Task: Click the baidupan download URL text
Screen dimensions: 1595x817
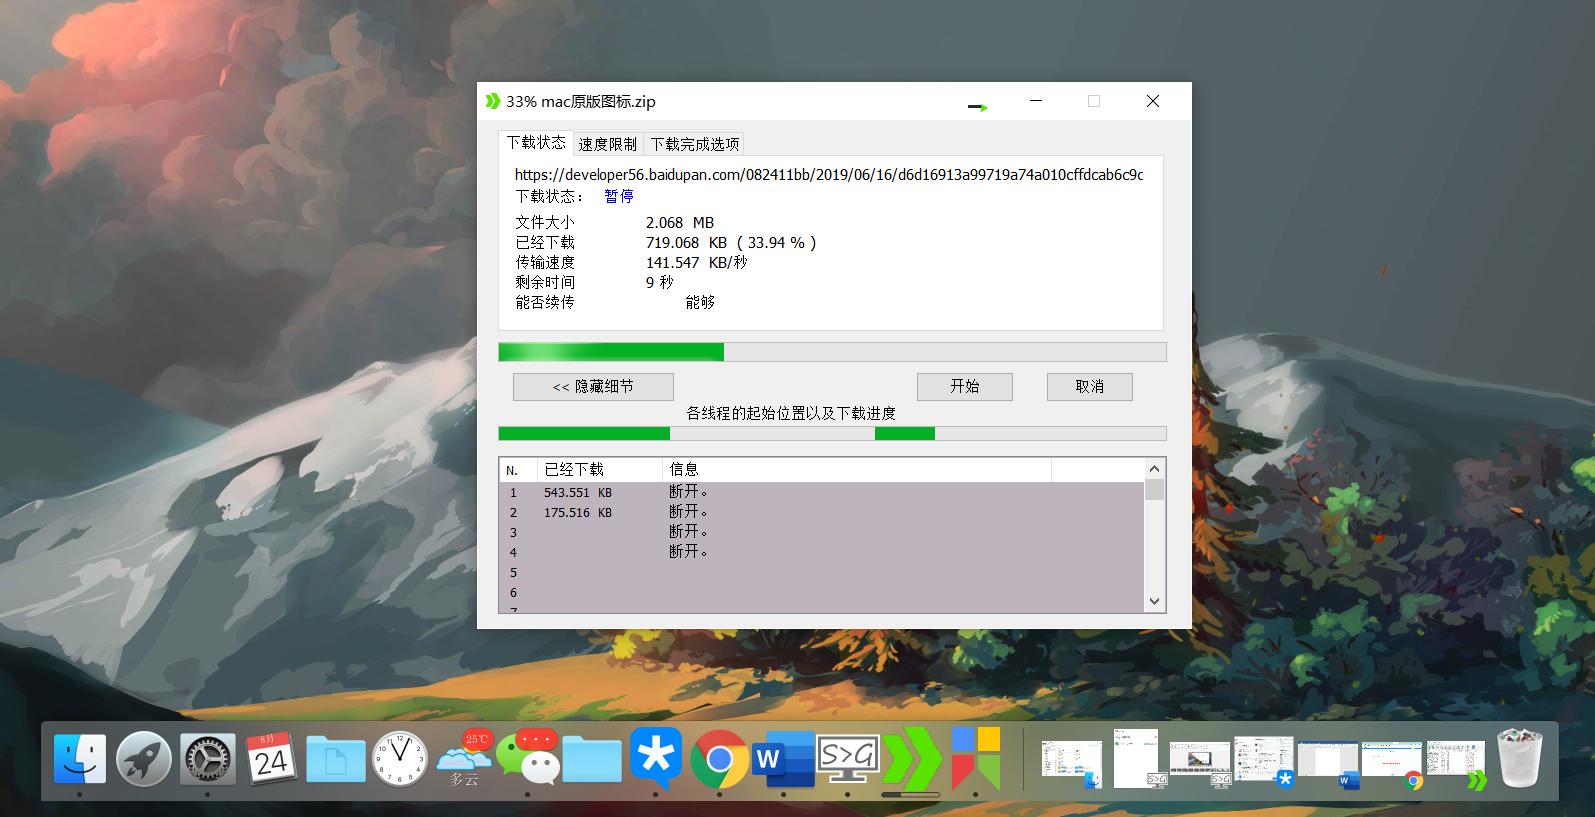Action: click(829, 174)
